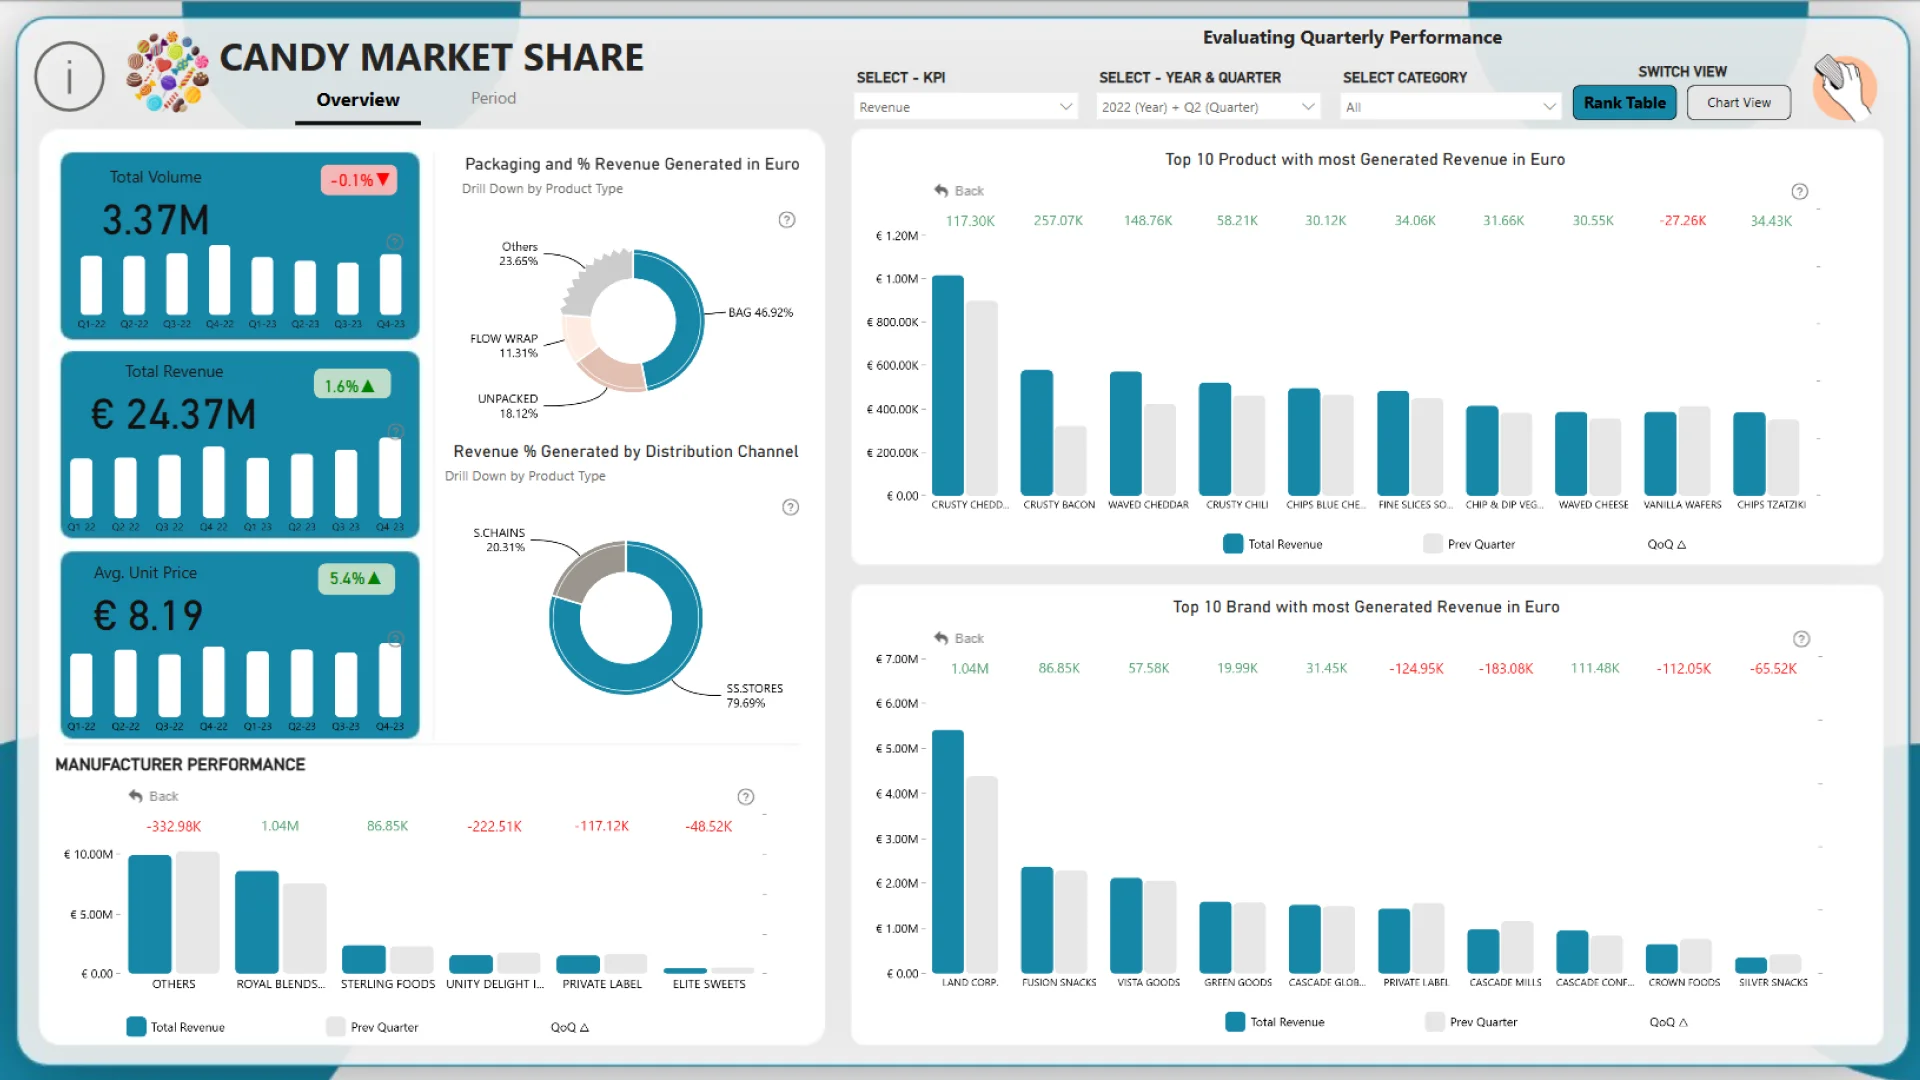The height and width of the screenshot is (1080, 1920).
Task: Click the SILVER SNACKS axis label
Action: [x=1773, y=983]
